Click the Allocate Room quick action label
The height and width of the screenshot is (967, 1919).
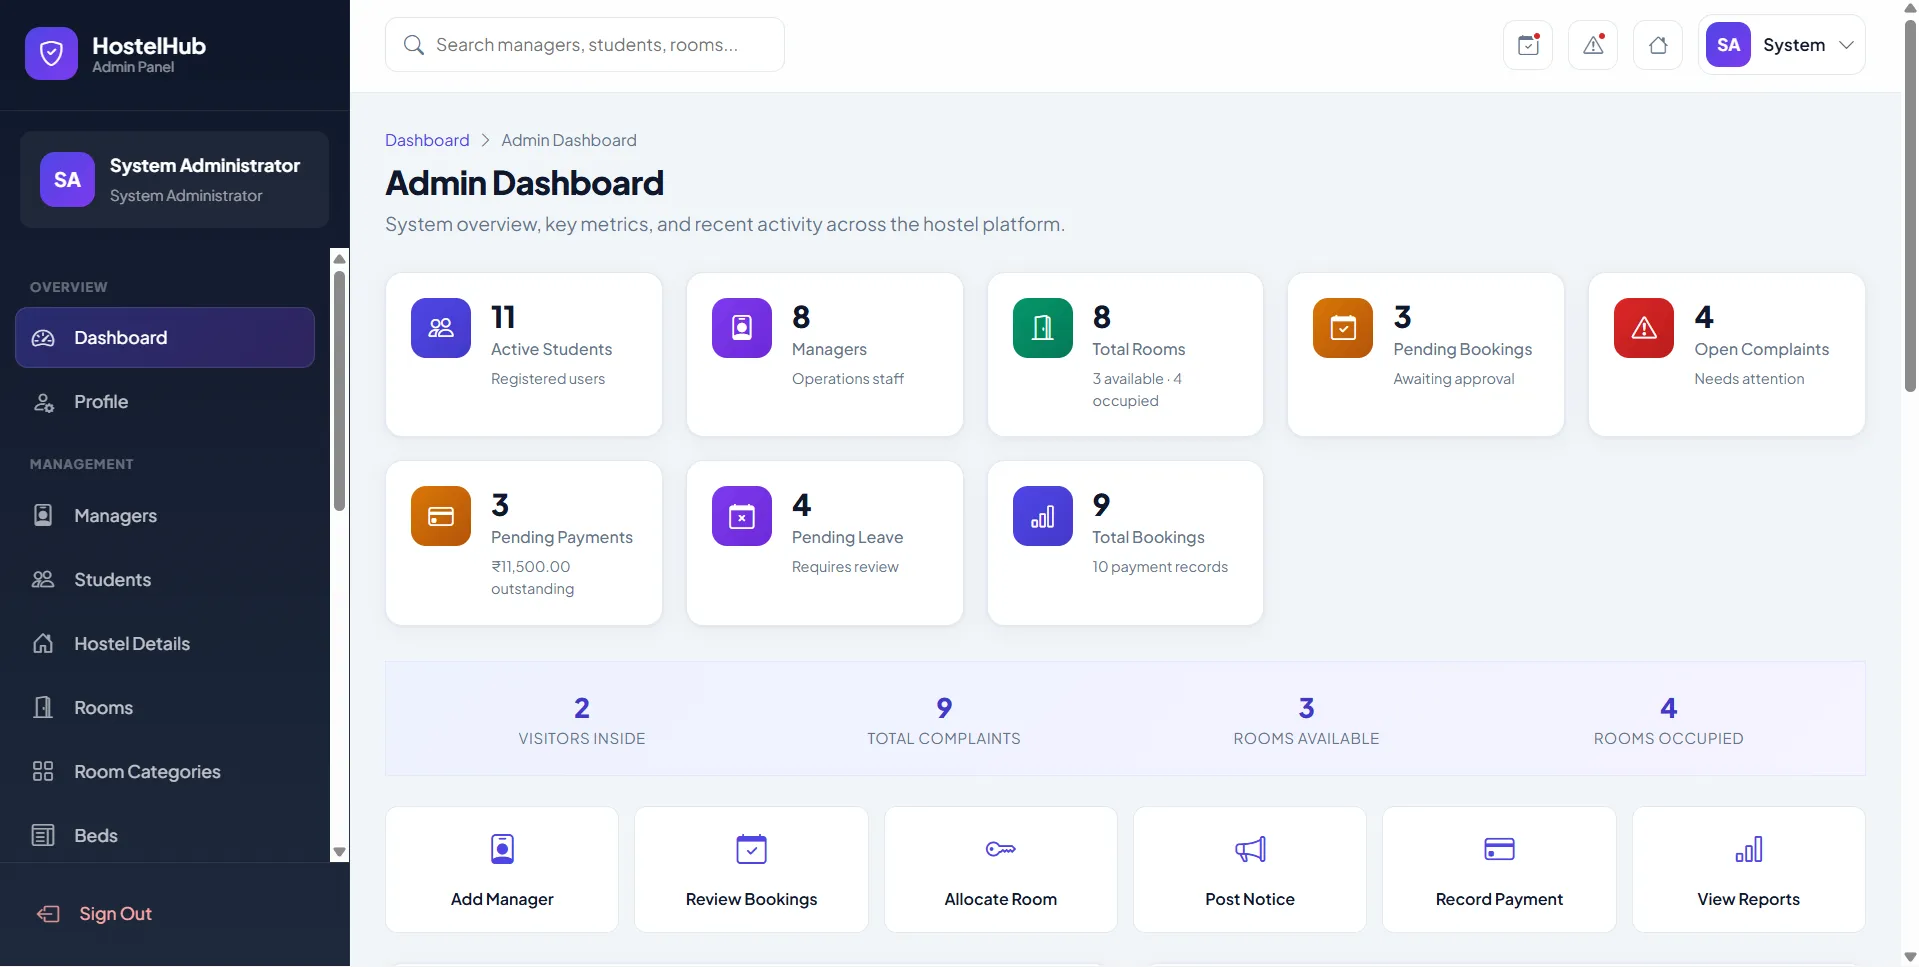tap(1001, 899)
